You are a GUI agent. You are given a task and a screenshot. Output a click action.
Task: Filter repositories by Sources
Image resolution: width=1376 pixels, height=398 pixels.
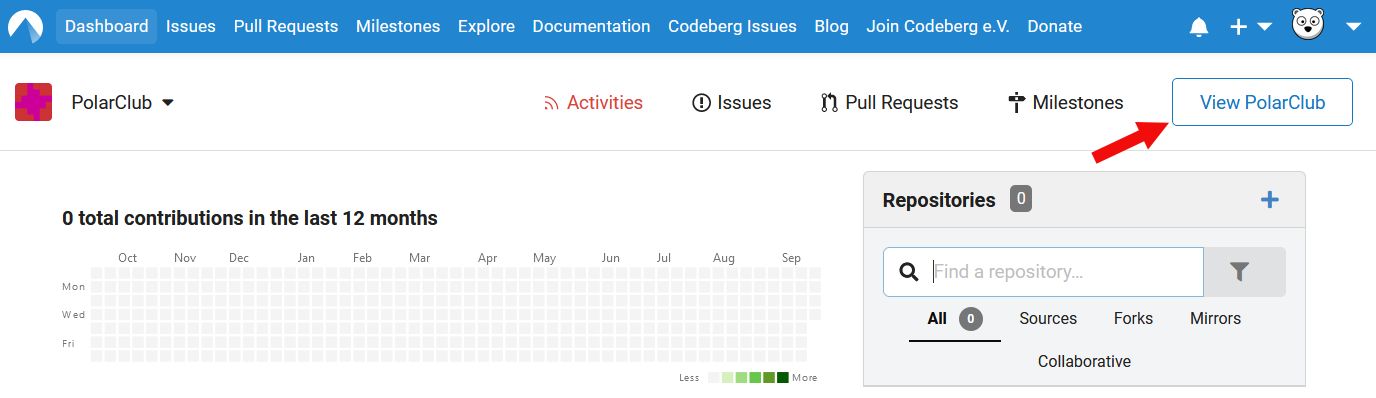tap(1048, 319)
